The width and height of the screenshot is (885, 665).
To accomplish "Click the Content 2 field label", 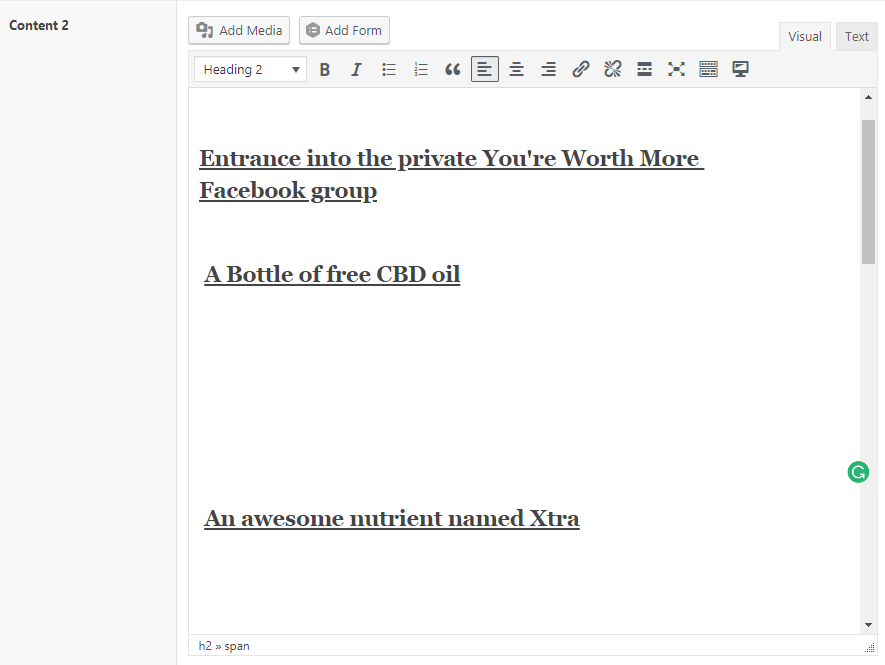I will (x=39, y=25).
